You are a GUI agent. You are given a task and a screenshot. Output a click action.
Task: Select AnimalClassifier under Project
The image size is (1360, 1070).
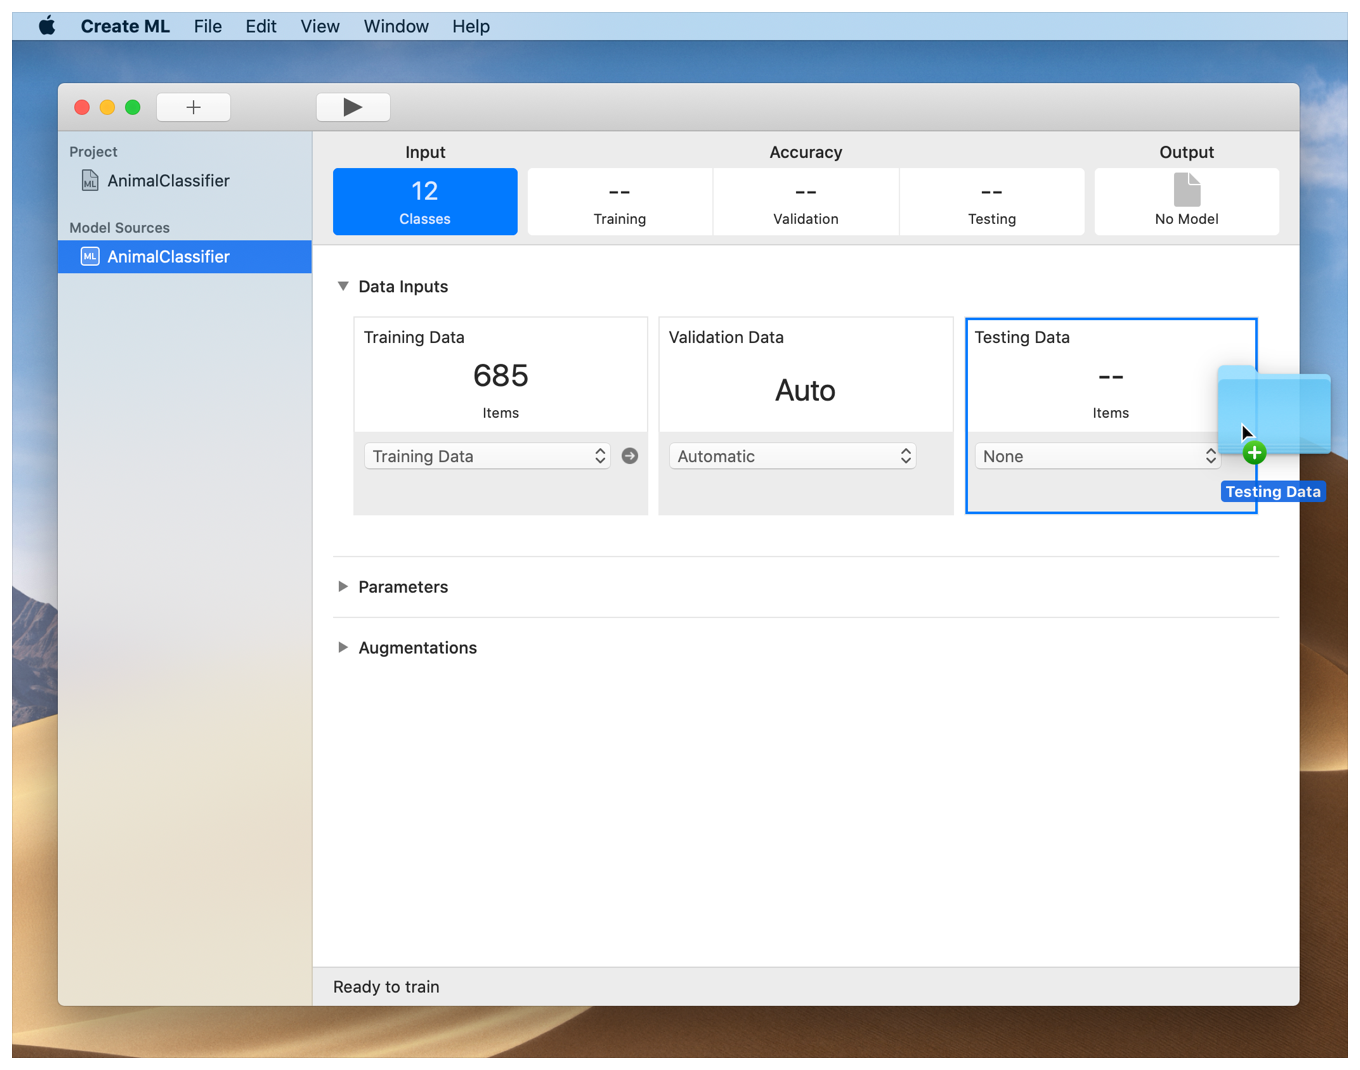pyautogui.click(x=168, y=181)
